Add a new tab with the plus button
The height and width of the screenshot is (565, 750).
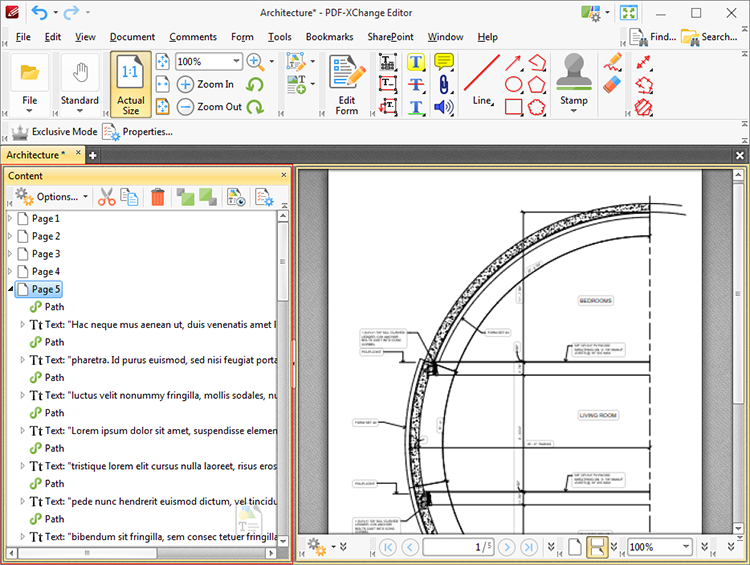tap(93, 155)
